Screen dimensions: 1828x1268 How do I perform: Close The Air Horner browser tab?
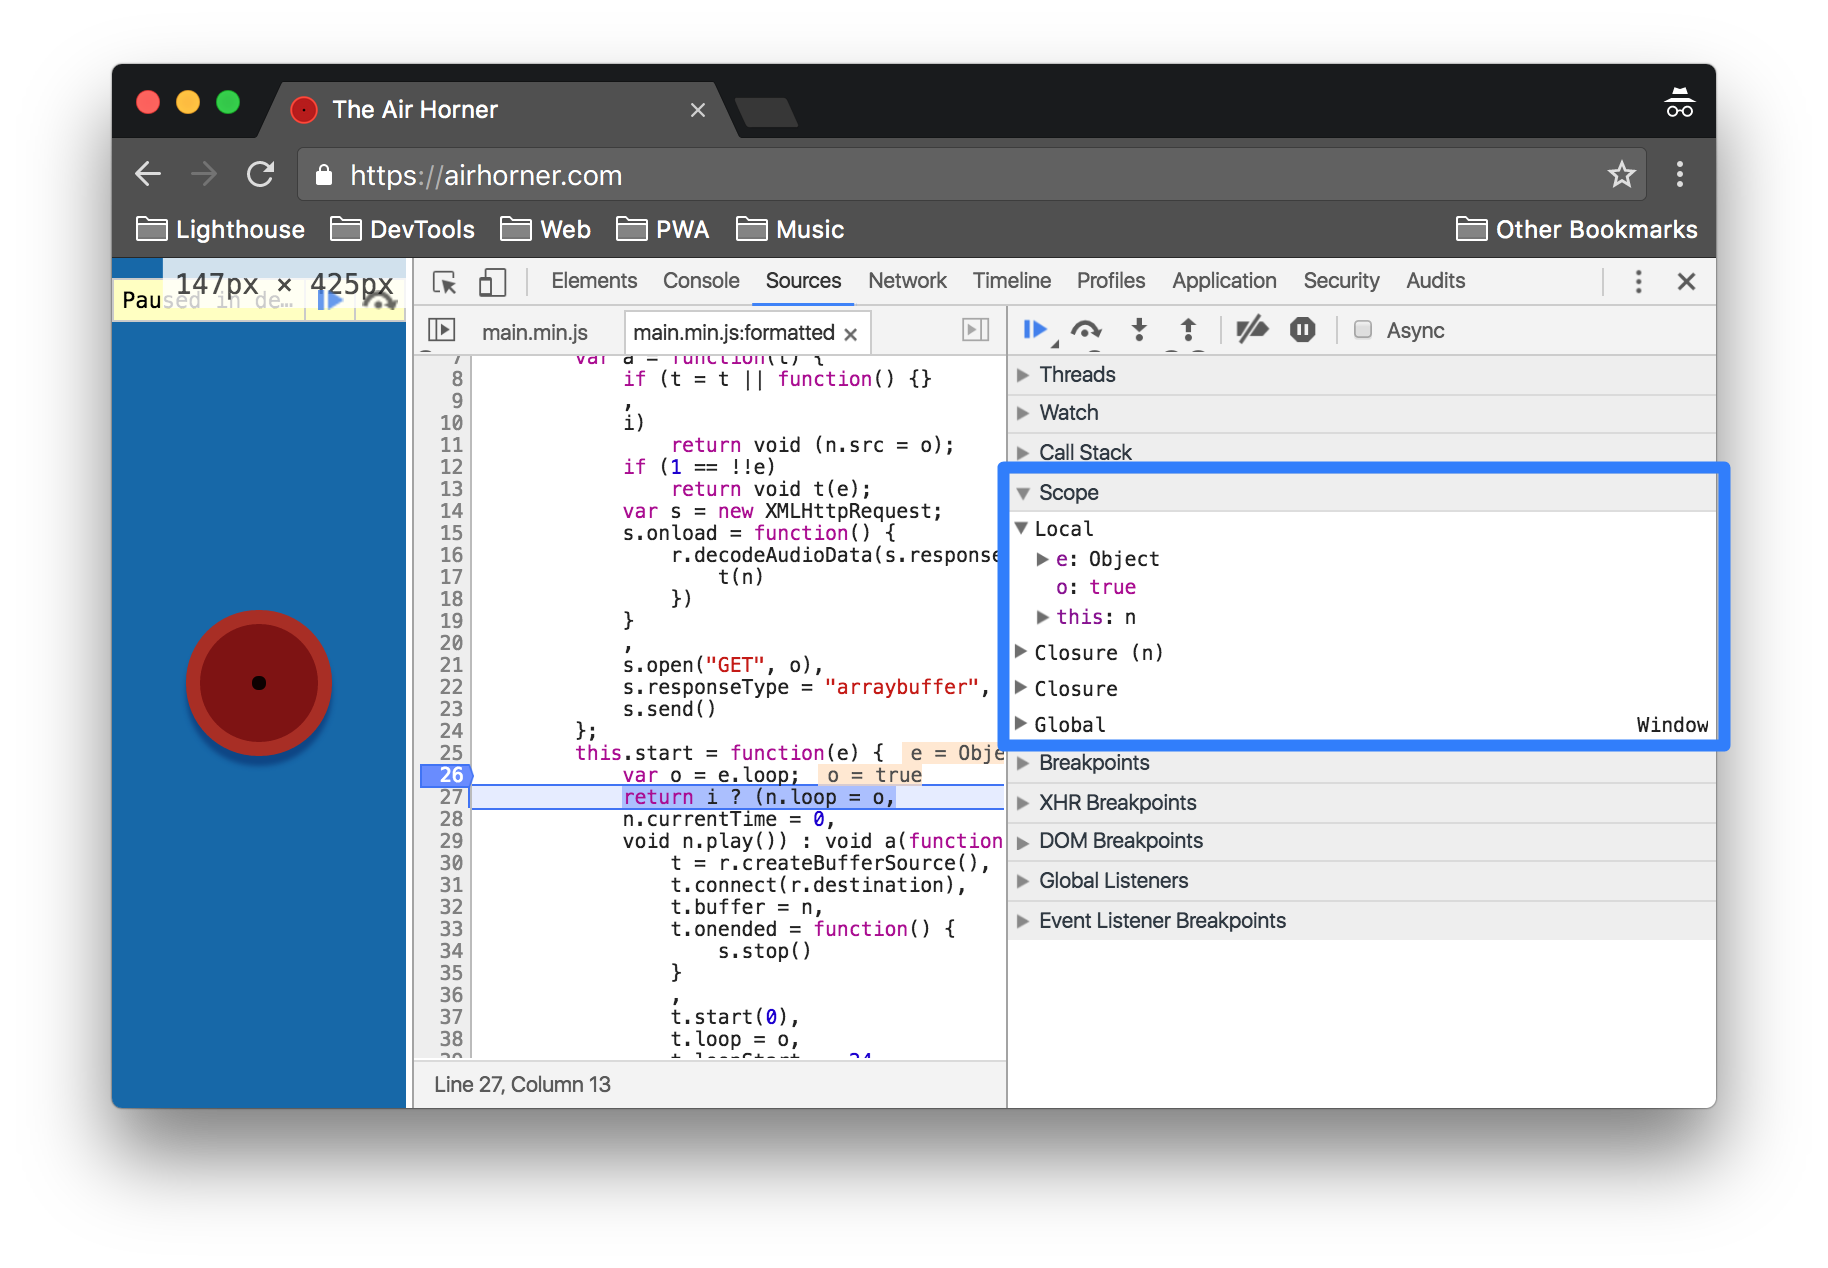(698, 110)
